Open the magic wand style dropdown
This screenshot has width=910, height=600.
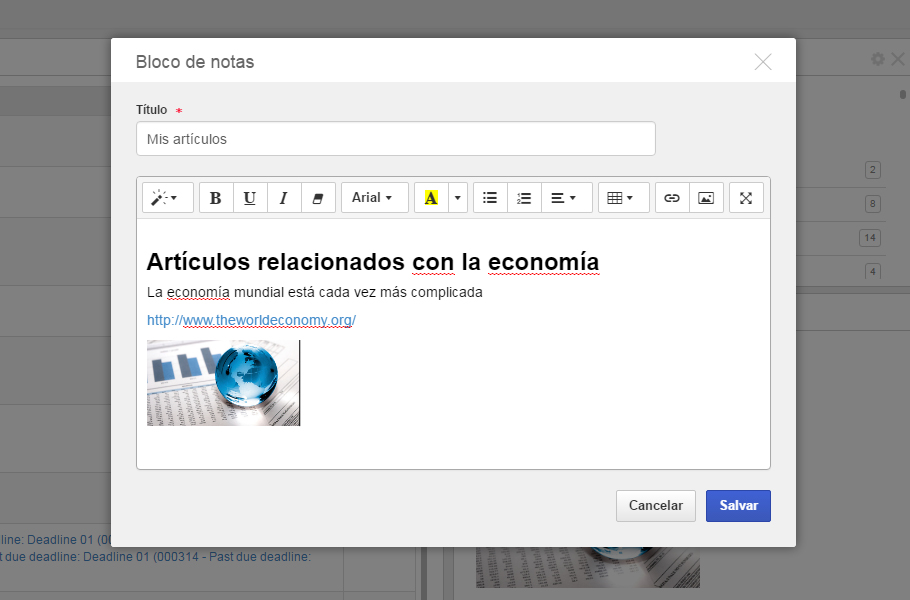coord(168,198)
